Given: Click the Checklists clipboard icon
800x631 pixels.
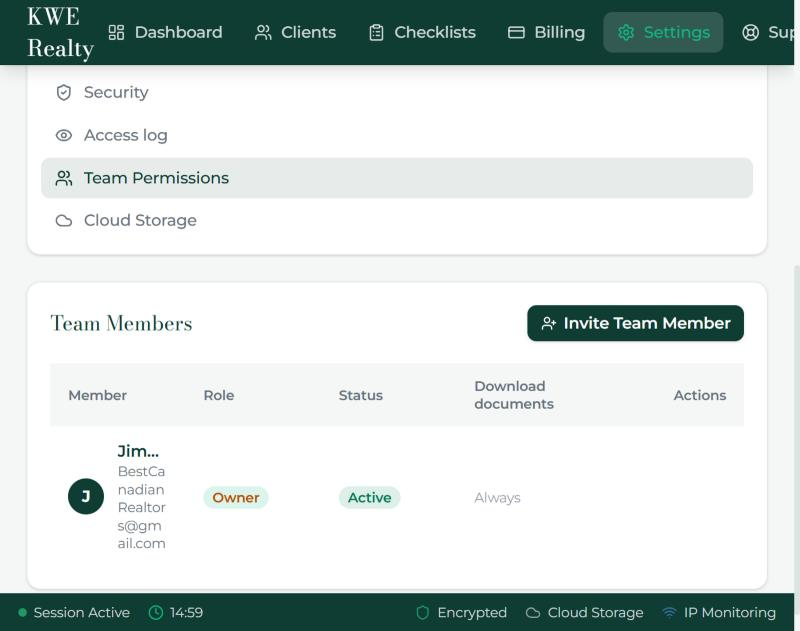Looking at the screenshot, I should pyautogui.click(x=377, y=32).
